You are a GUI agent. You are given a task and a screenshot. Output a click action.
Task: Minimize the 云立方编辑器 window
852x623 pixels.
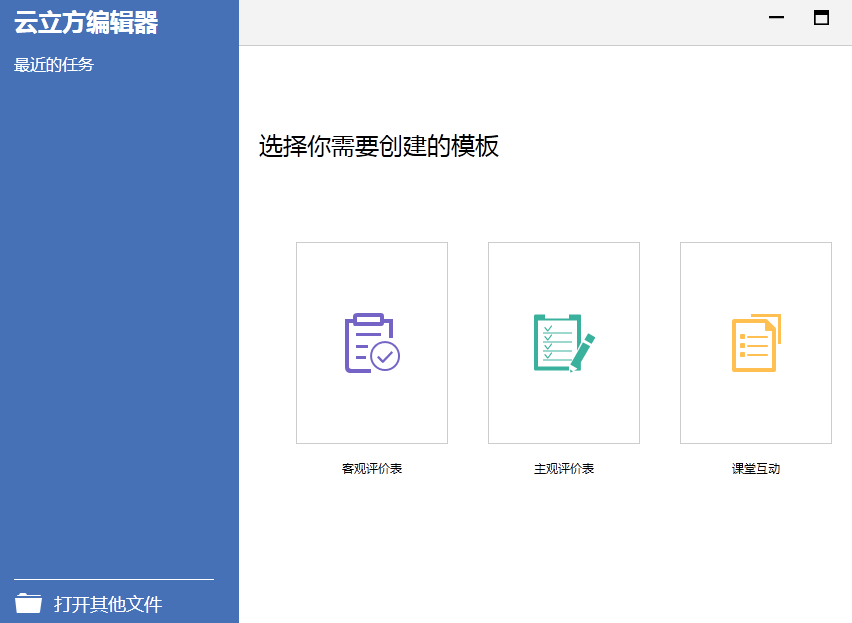pyautogui.click(x=776, y=18)
